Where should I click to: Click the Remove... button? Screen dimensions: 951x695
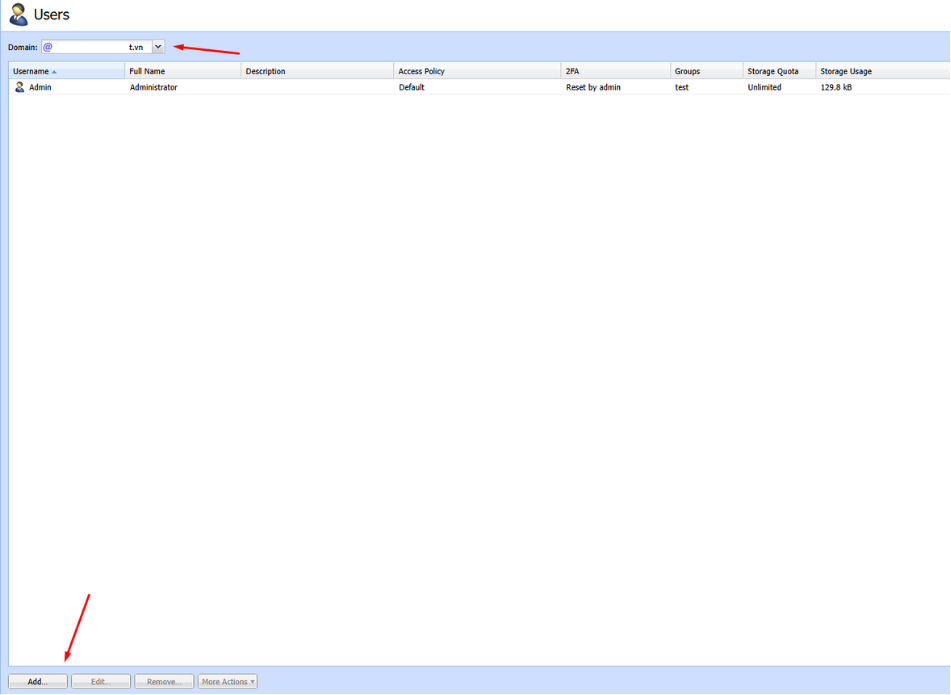pyautogui.click(x=164, y=682)
